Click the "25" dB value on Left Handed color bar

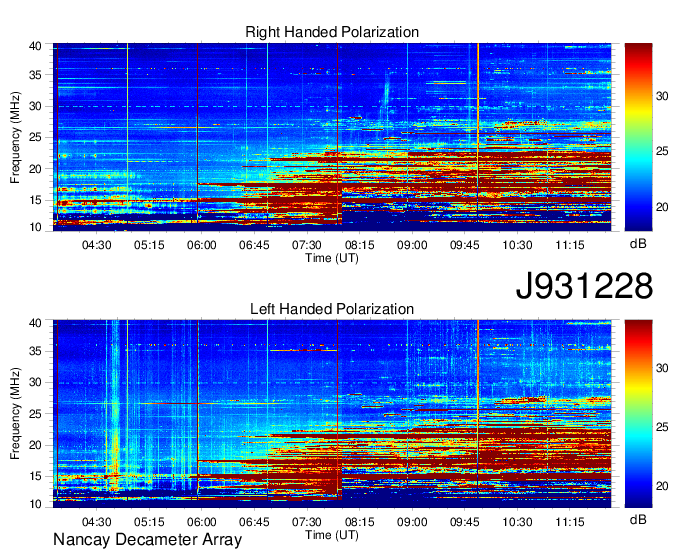(662, 427)
